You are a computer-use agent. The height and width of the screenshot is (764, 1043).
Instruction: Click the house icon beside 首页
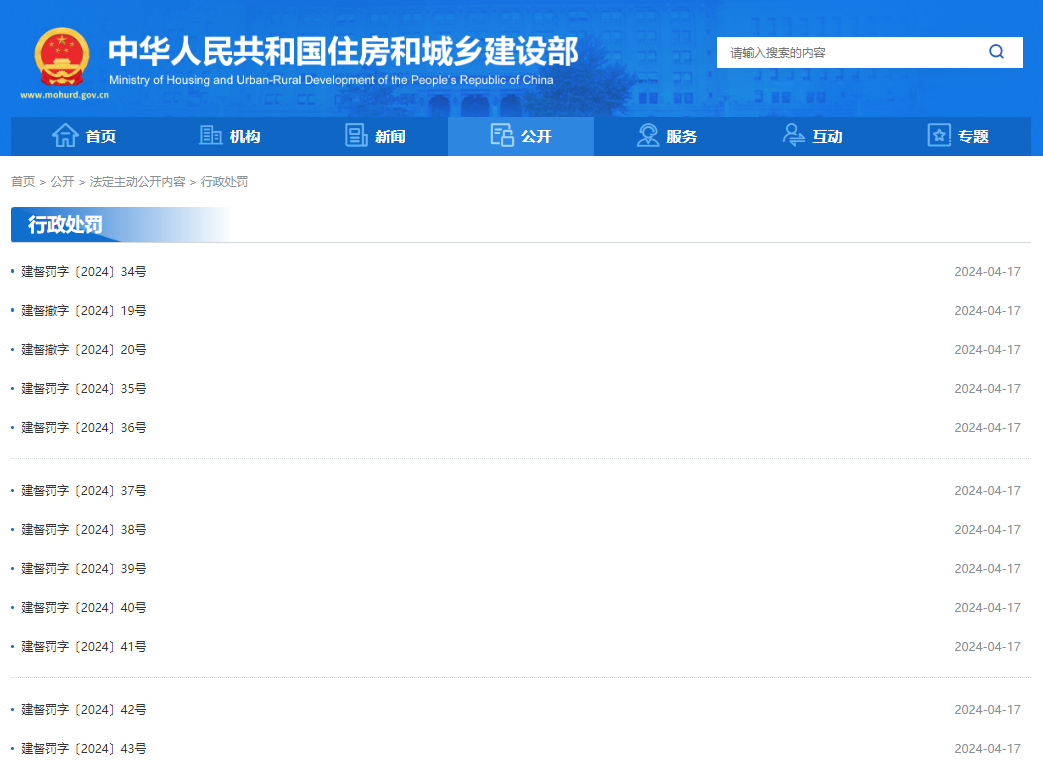[x=65, y=136]
